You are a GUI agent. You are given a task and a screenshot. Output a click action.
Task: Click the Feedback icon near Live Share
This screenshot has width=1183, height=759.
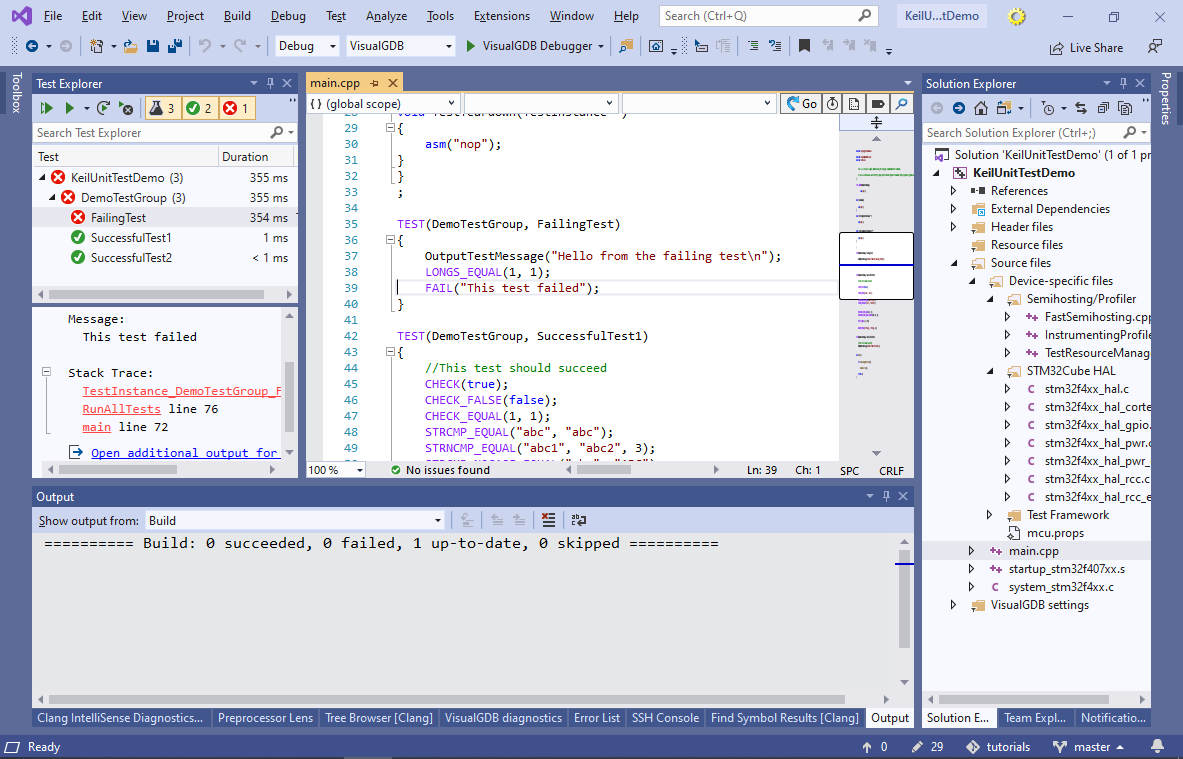[x=1154, y=47]
